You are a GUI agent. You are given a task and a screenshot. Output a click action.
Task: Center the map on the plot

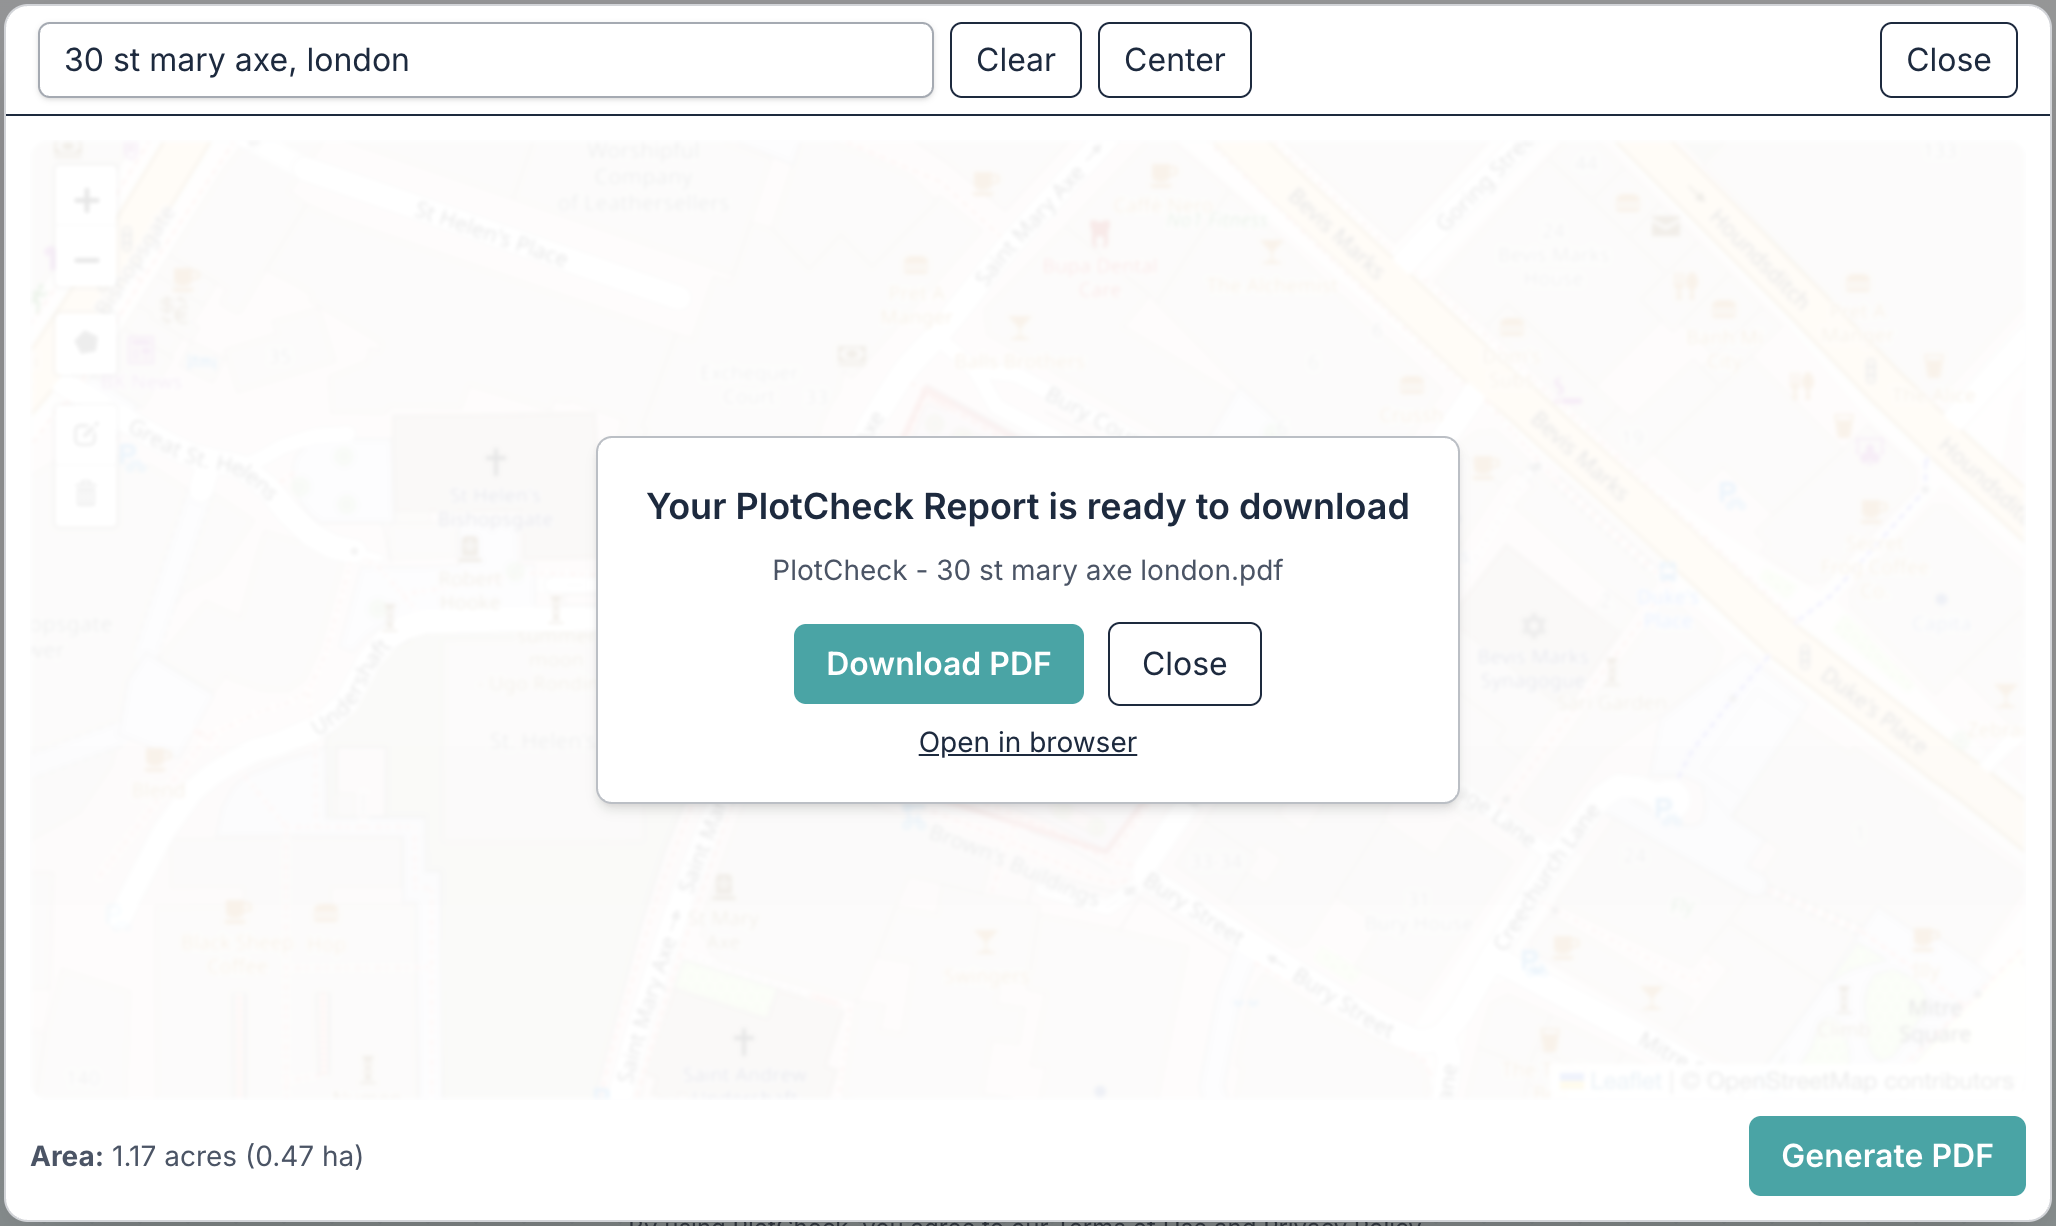(1174, 59)
